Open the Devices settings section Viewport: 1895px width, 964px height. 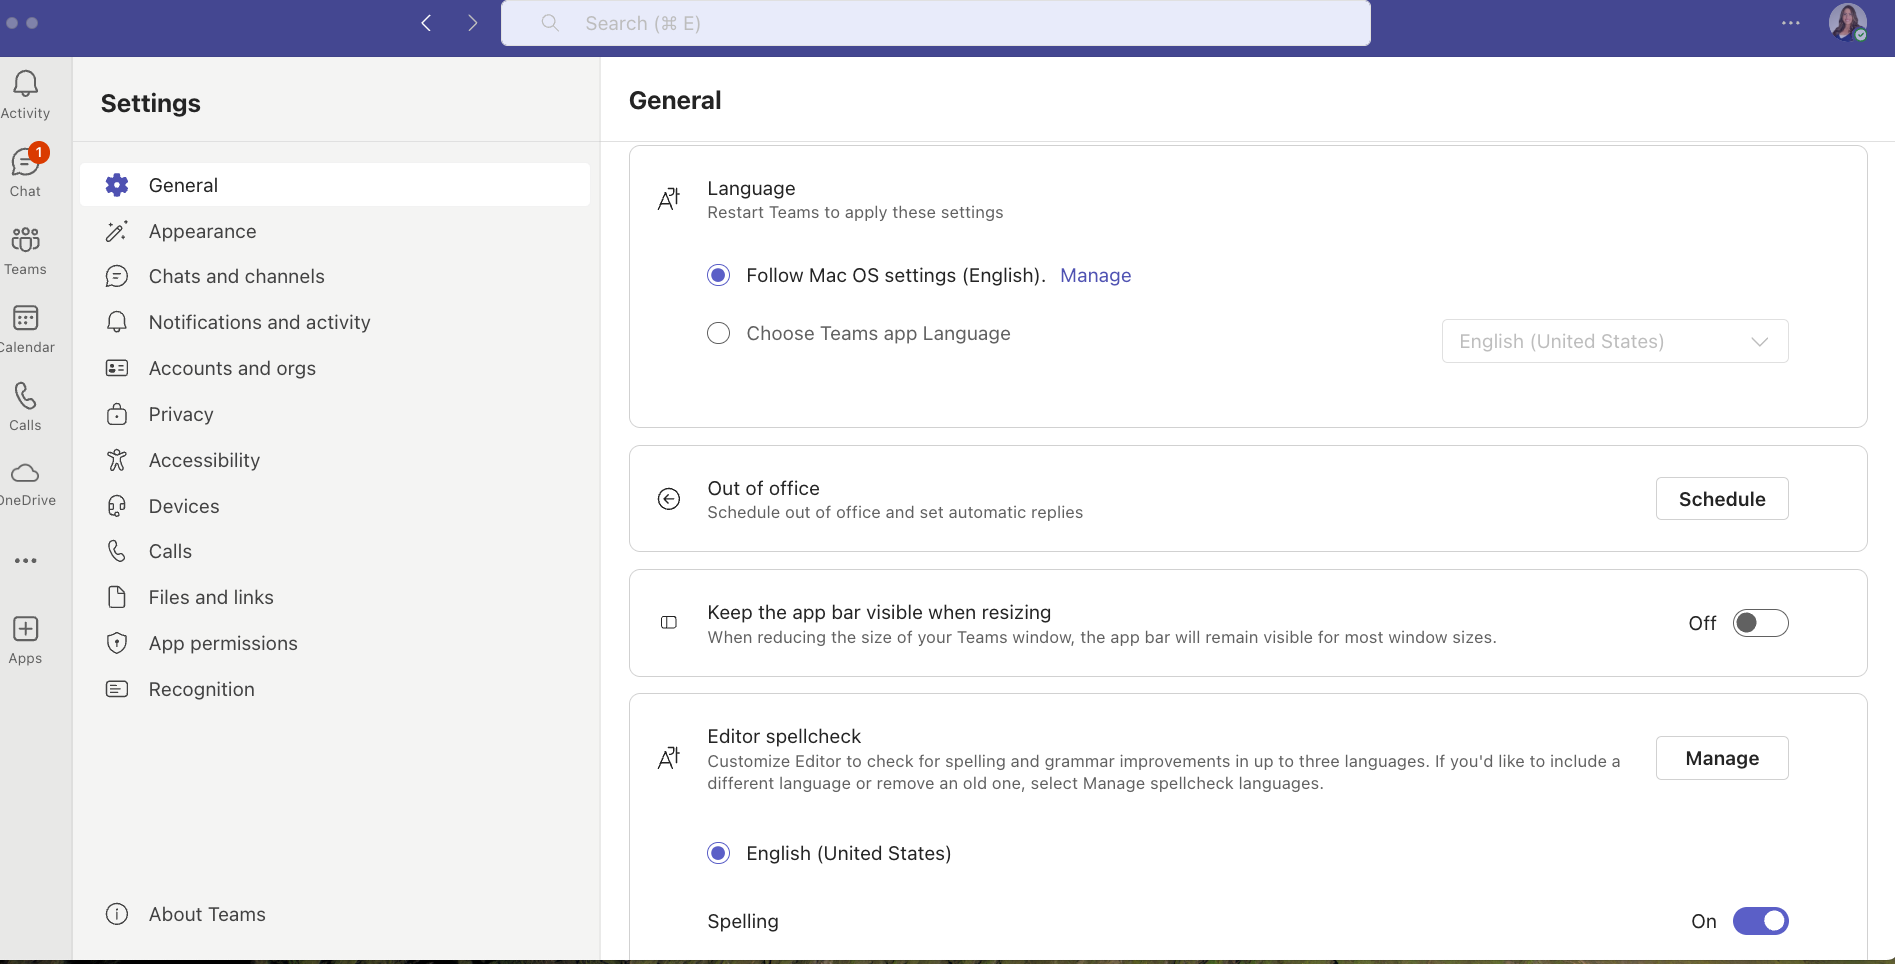tap(335, 506)
